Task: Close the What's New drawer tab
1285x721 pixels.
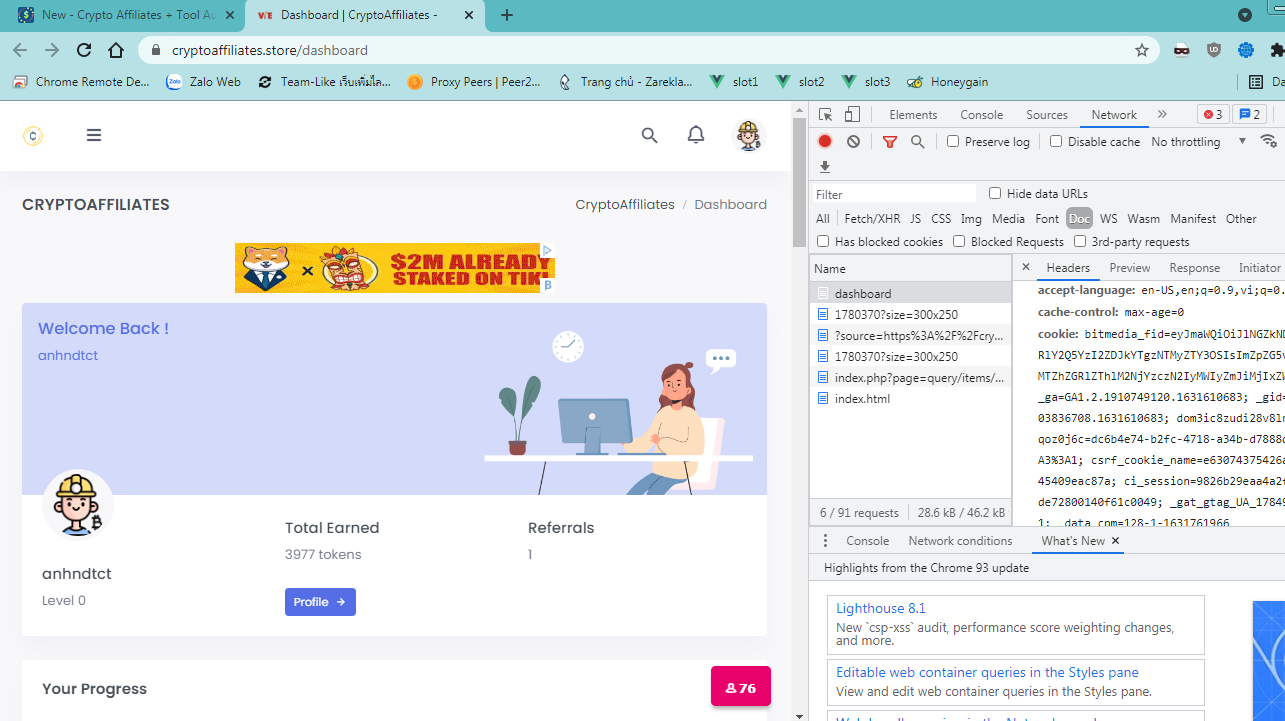Action: [1115, 541]
